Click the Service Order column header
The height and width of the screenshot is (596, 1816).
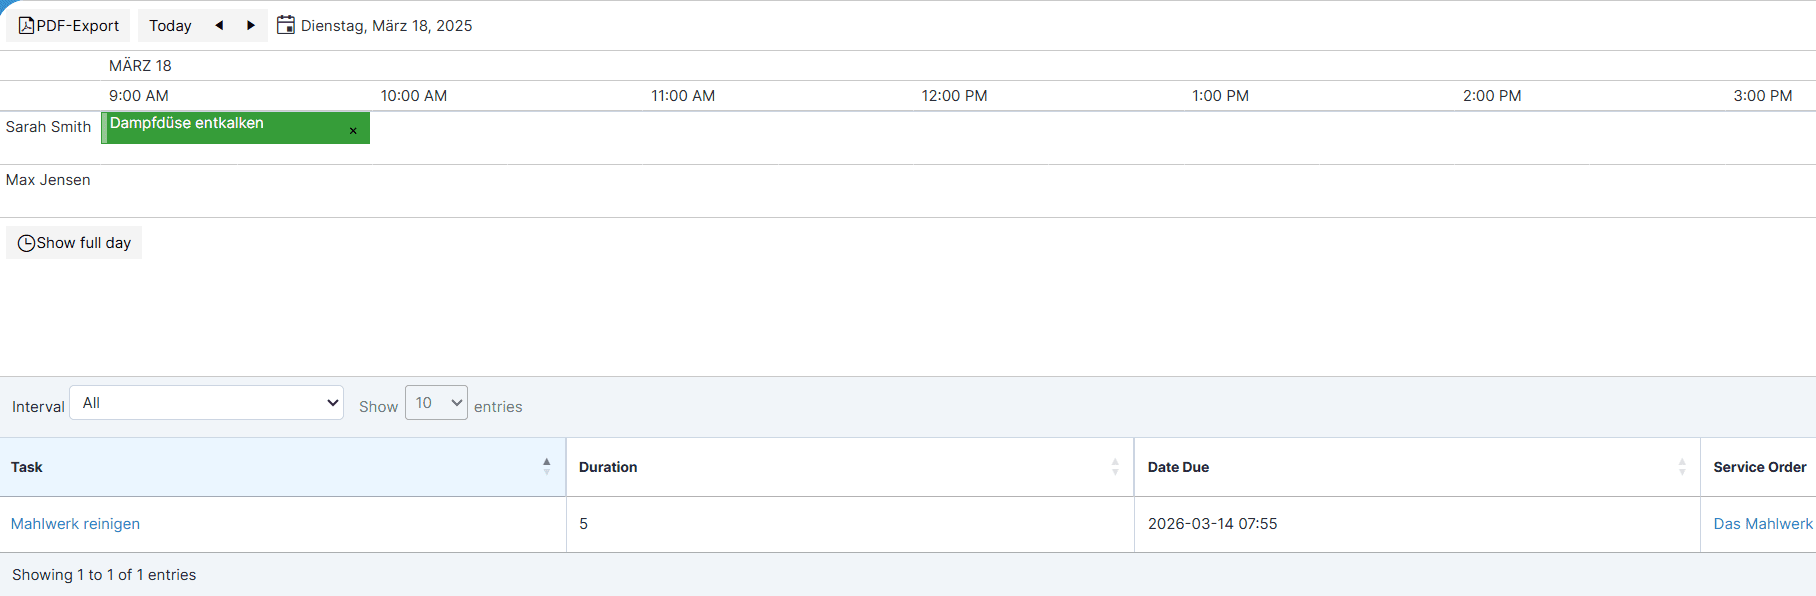[x=1759, y=467]
